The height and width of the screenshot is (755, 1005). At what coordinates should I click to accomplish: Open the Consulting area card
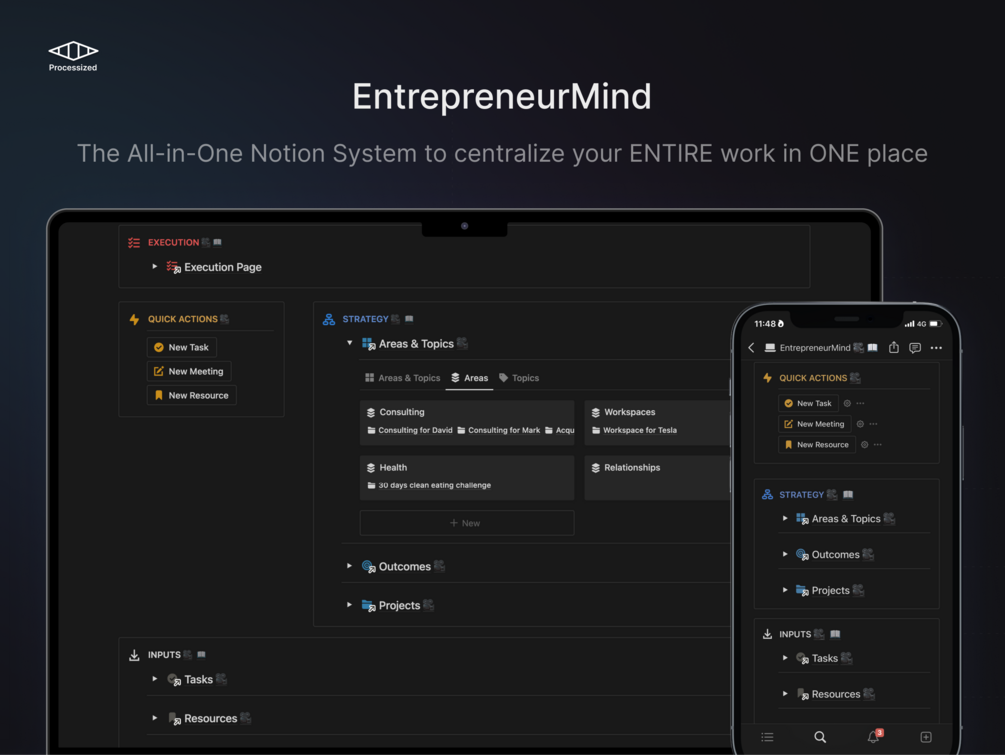[x=467, y=422]
